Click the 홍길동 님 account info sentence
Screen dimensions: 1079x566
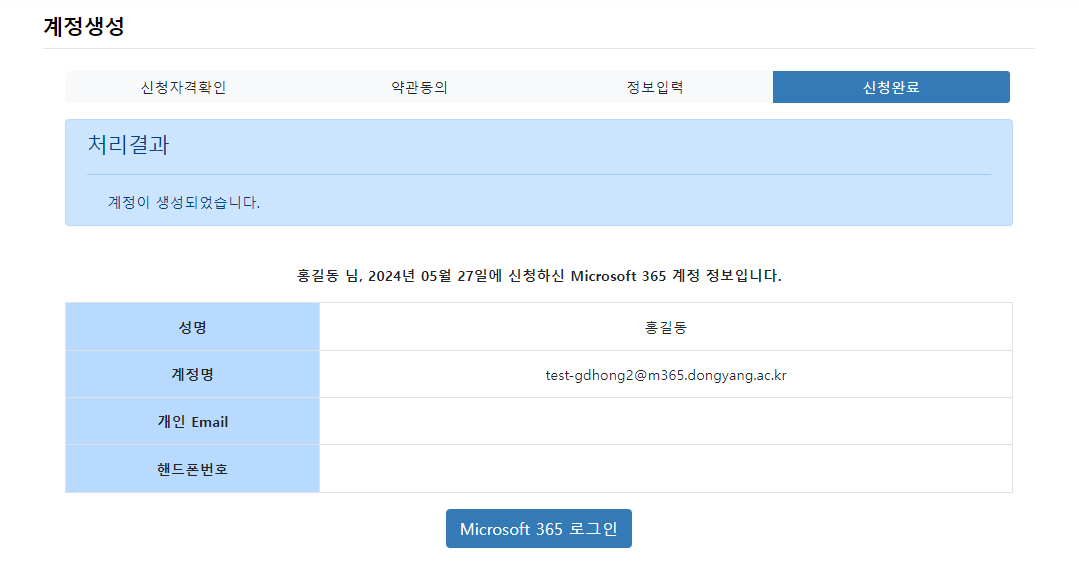coord(539,276)
